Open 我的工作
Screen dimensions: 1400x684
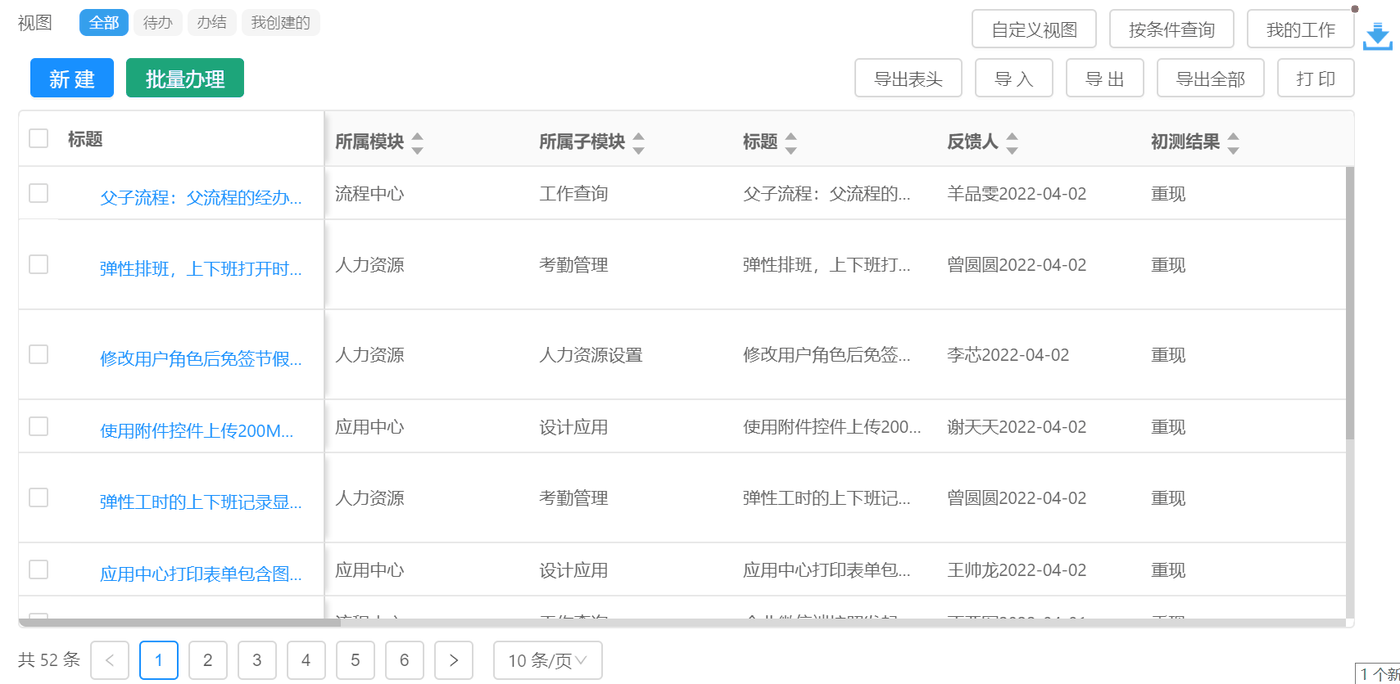coord(1301,29)
